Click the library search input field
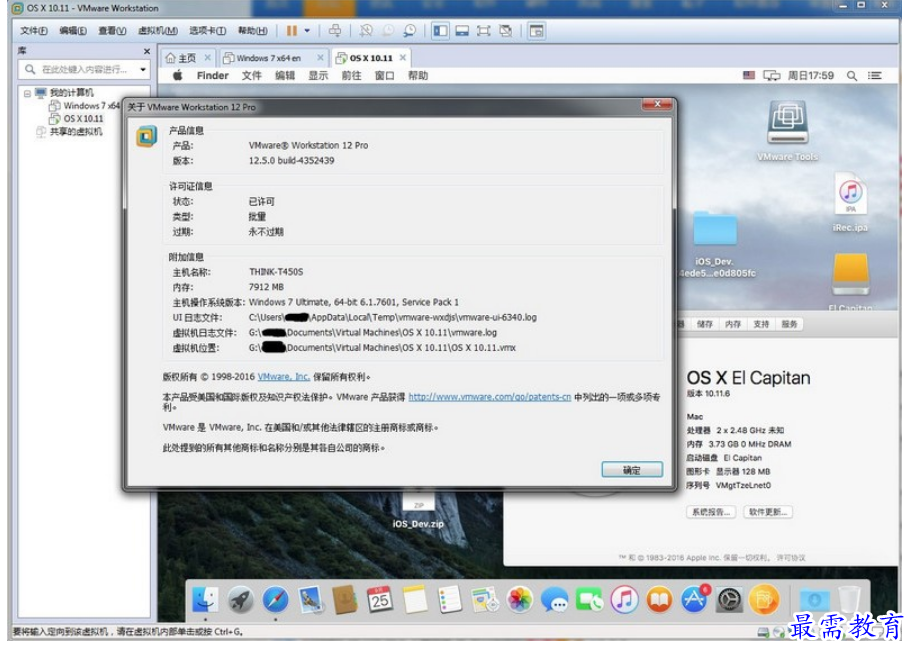This screenshot has height=658, width=912. click(x=83, y=69)
